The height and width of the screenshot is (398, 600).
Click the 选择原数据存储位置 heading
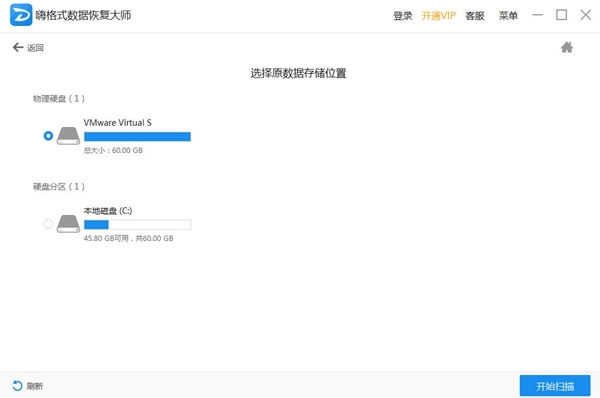click(298, 73)
